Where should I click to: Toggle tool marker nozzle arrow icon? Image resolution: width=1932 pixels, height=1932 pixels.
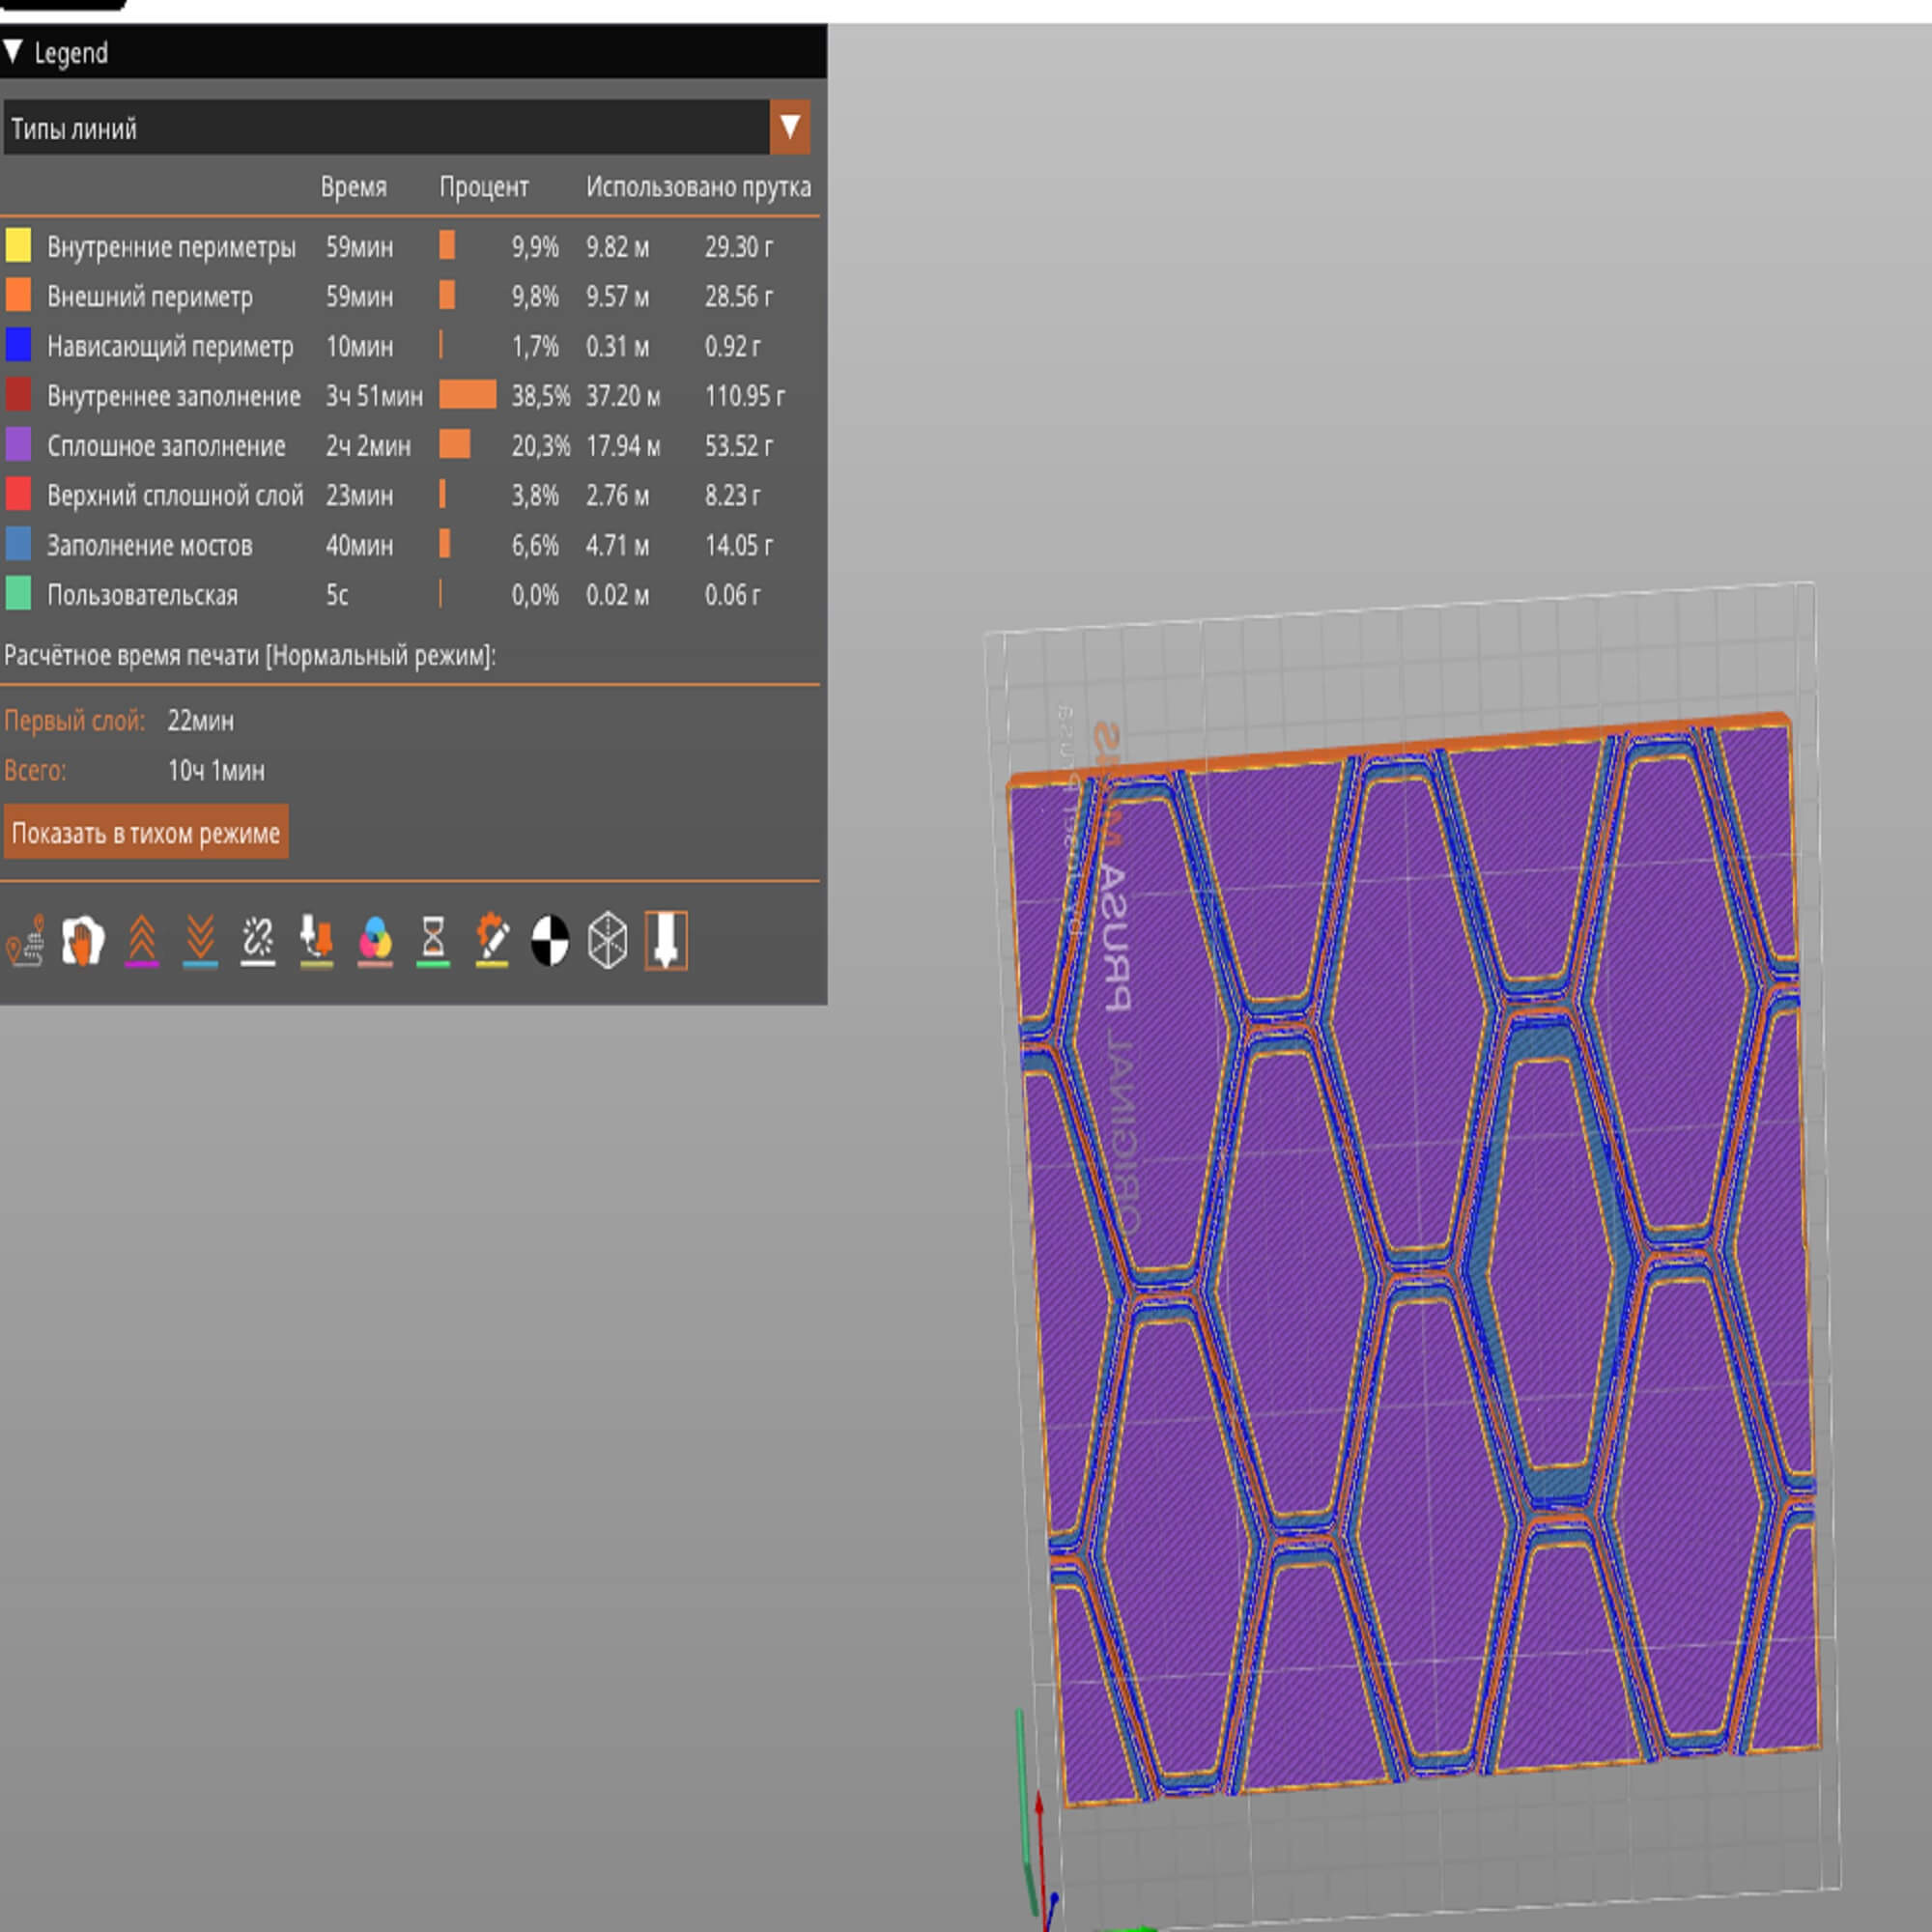click(x=666, y=940)
